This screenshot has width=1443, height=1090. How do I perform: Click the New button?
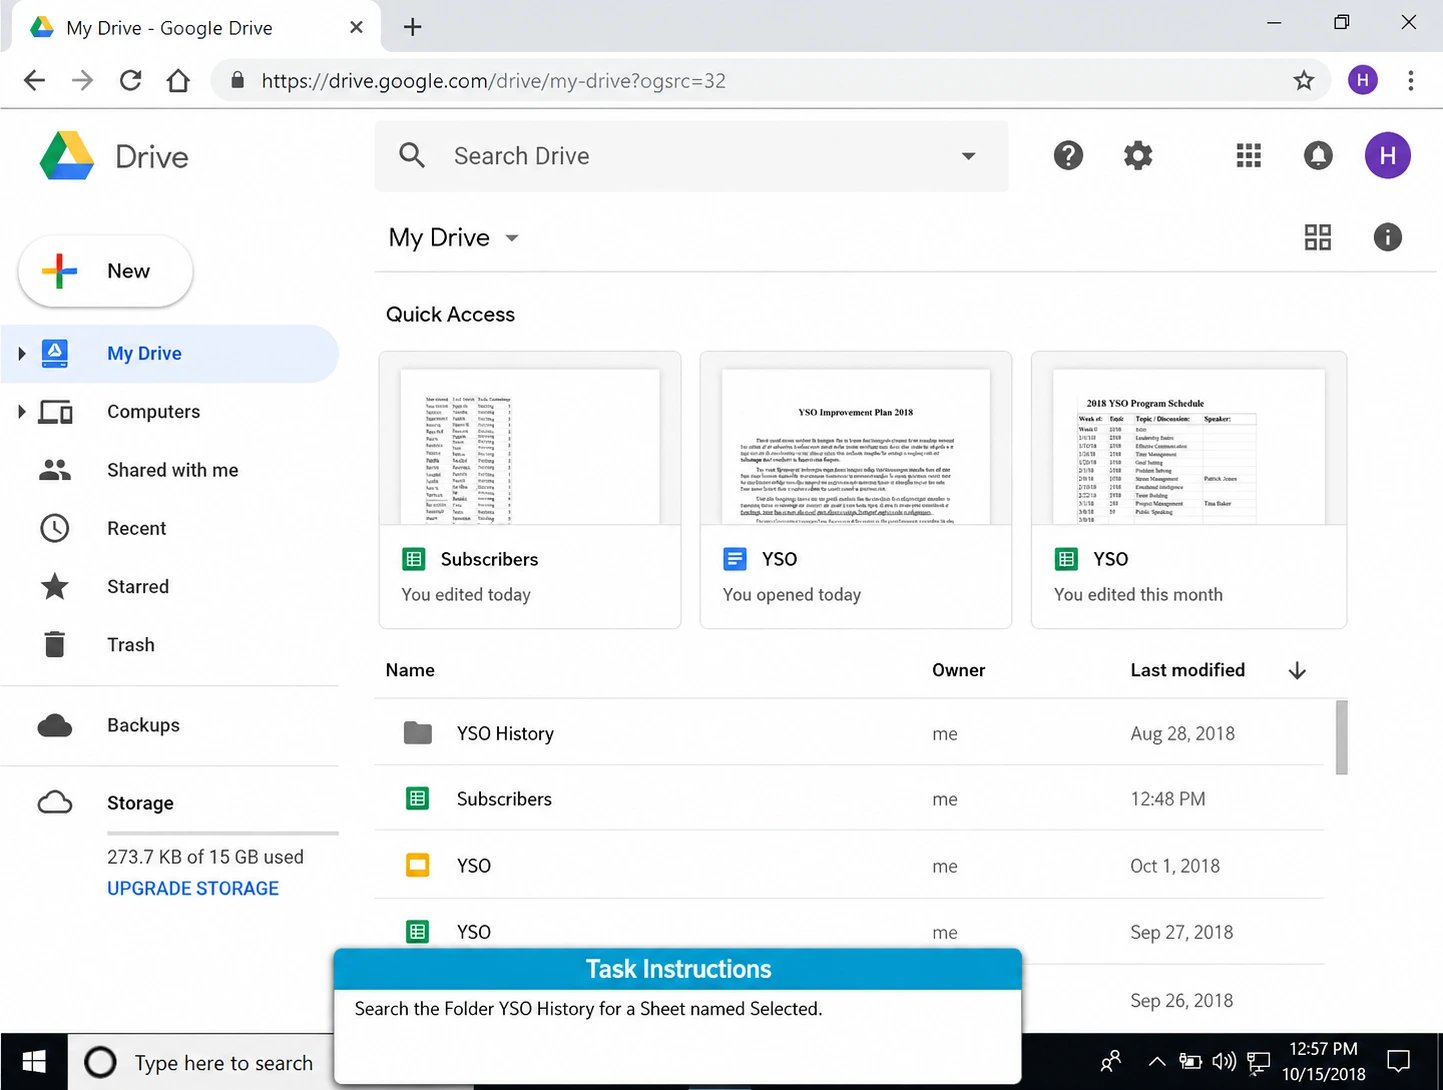click(105, 271)
